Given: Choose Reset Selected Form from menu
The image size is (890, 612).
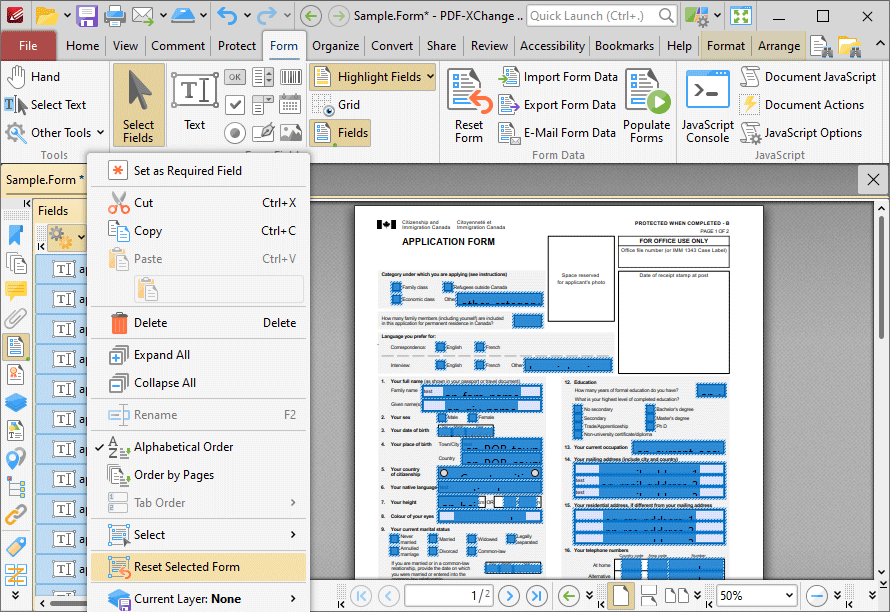Looking at the screenshot, I should tap(198, 567).
